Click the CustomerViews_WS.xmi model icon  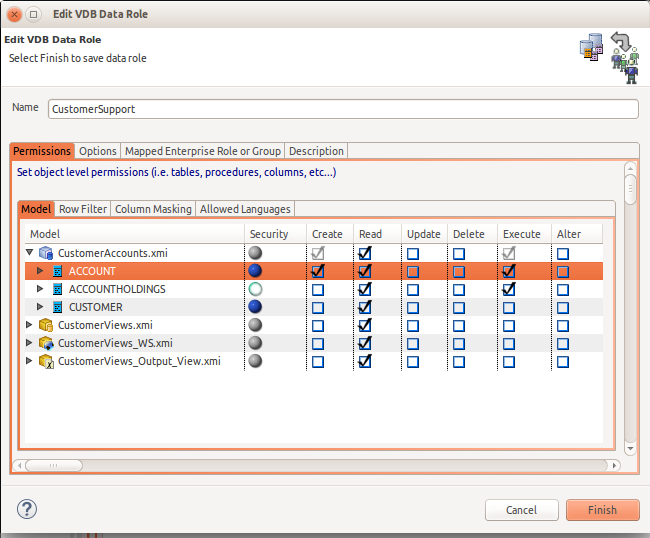(46, 343)
